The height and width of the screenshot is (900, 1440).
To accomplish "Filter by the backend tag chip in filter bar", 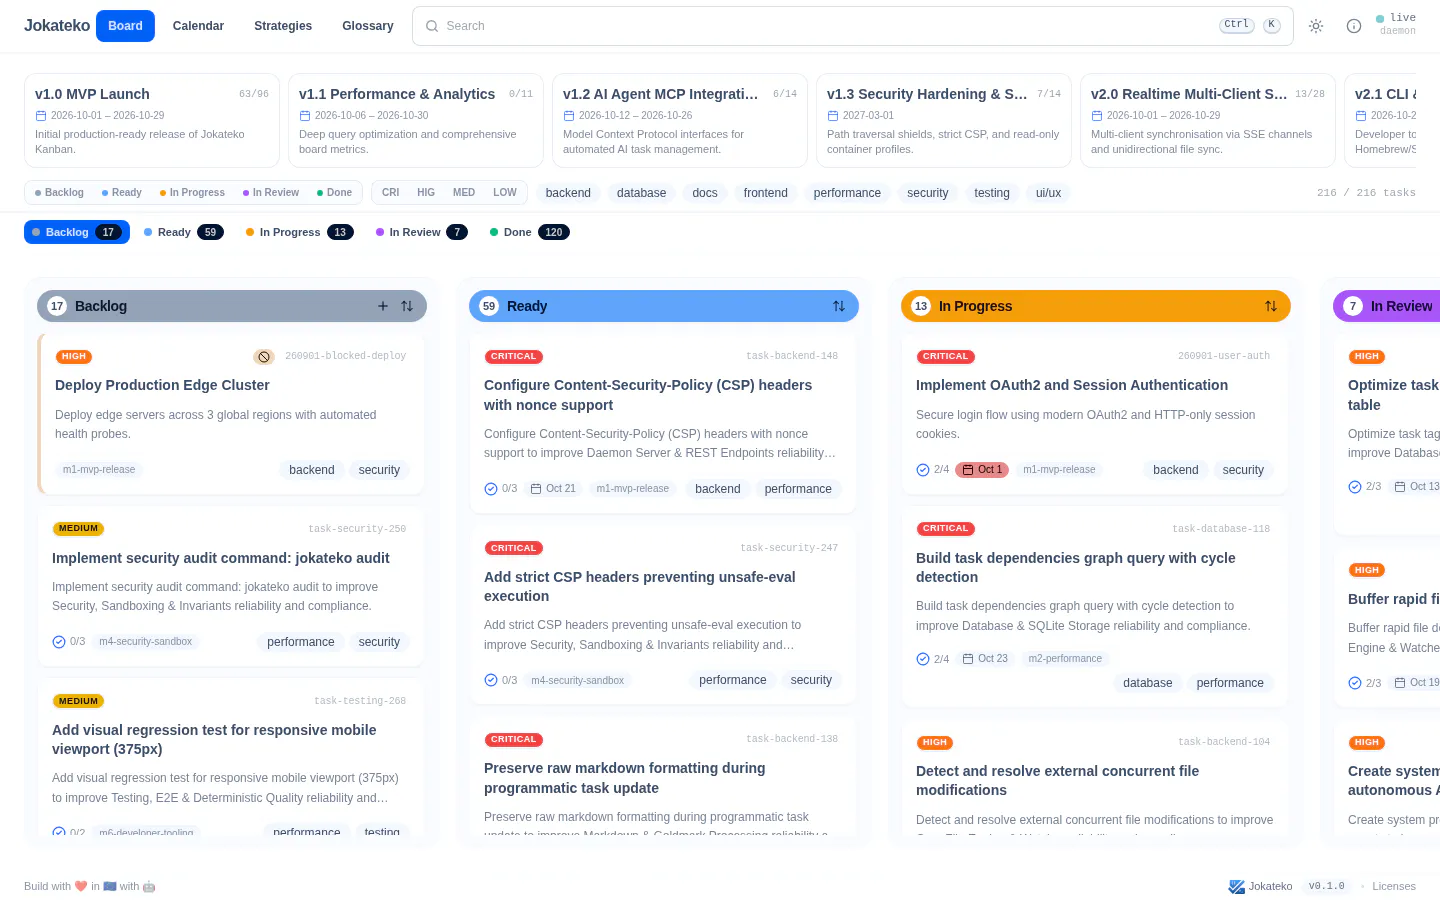I will coord(568,193).
